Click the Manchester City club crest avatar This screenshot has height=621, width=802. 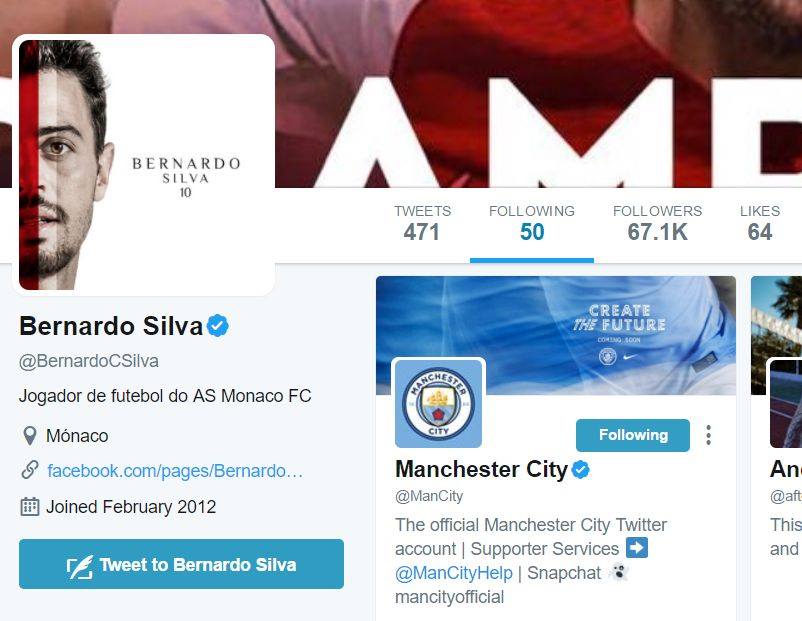(x=438, y=403)
